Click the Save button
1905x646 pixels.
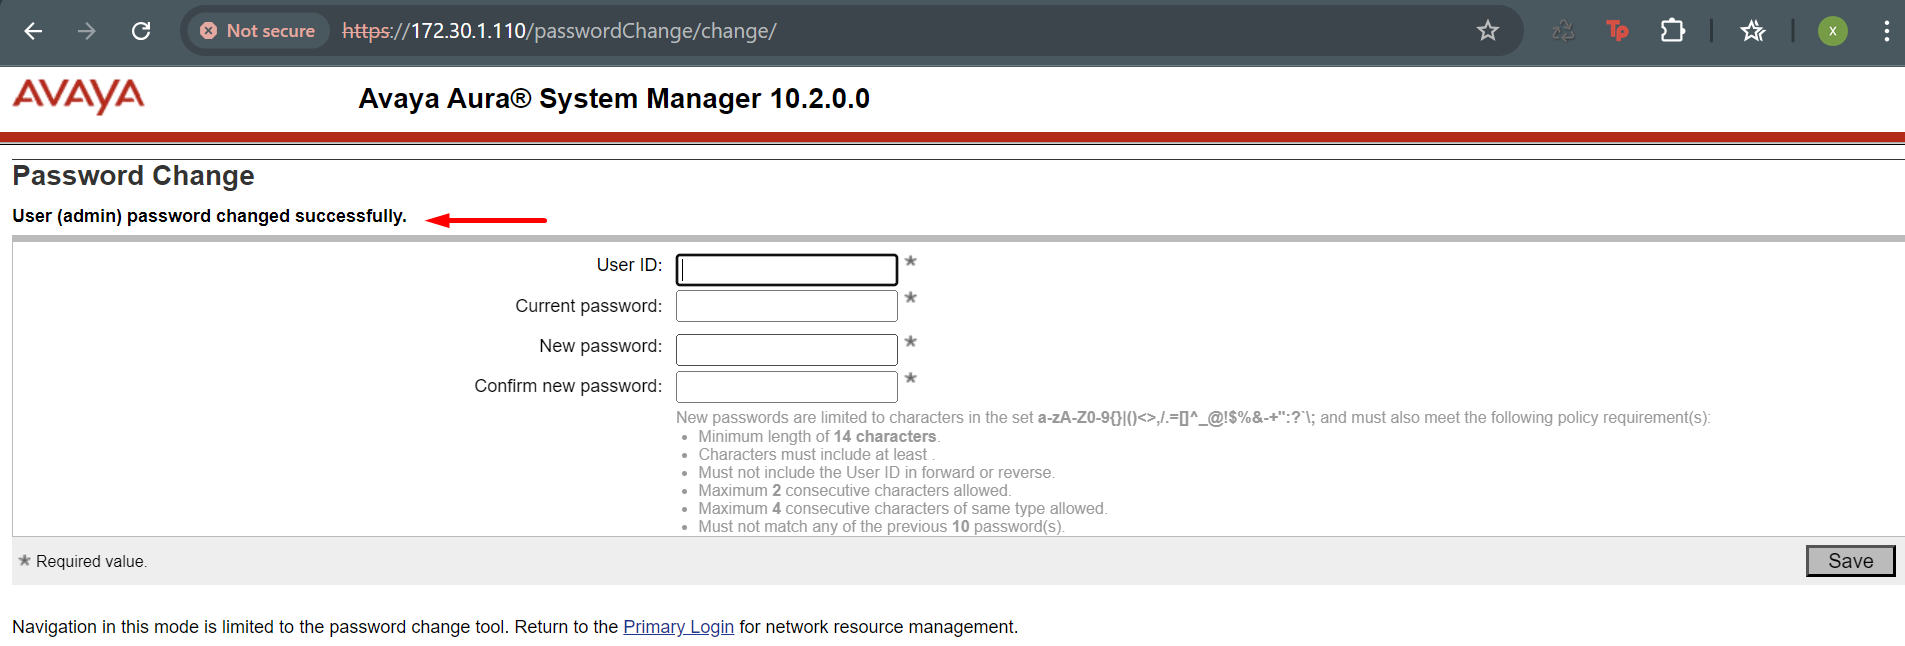pyautogui.click(x=1850, y=561)
